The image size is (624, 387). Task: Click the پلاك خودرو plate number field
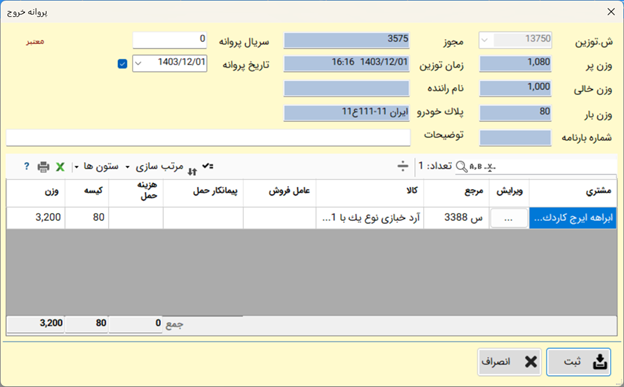[347, 113]
